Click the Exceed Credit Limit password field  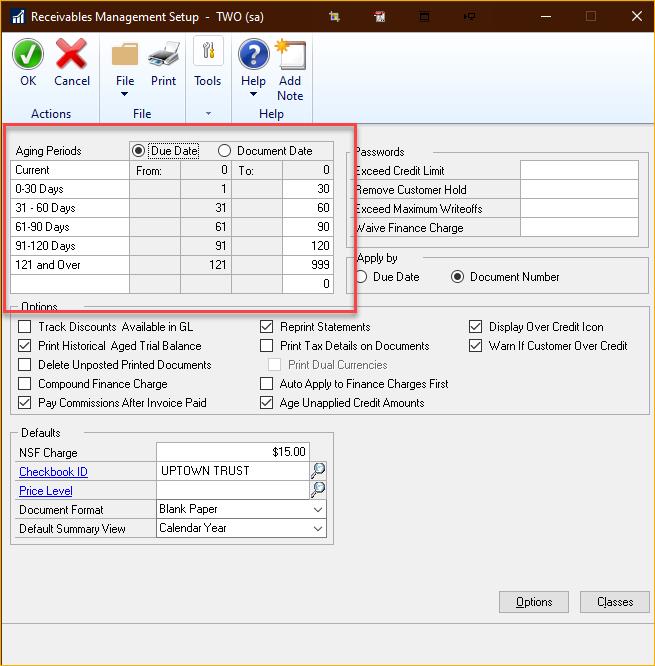tap(579, 170)
